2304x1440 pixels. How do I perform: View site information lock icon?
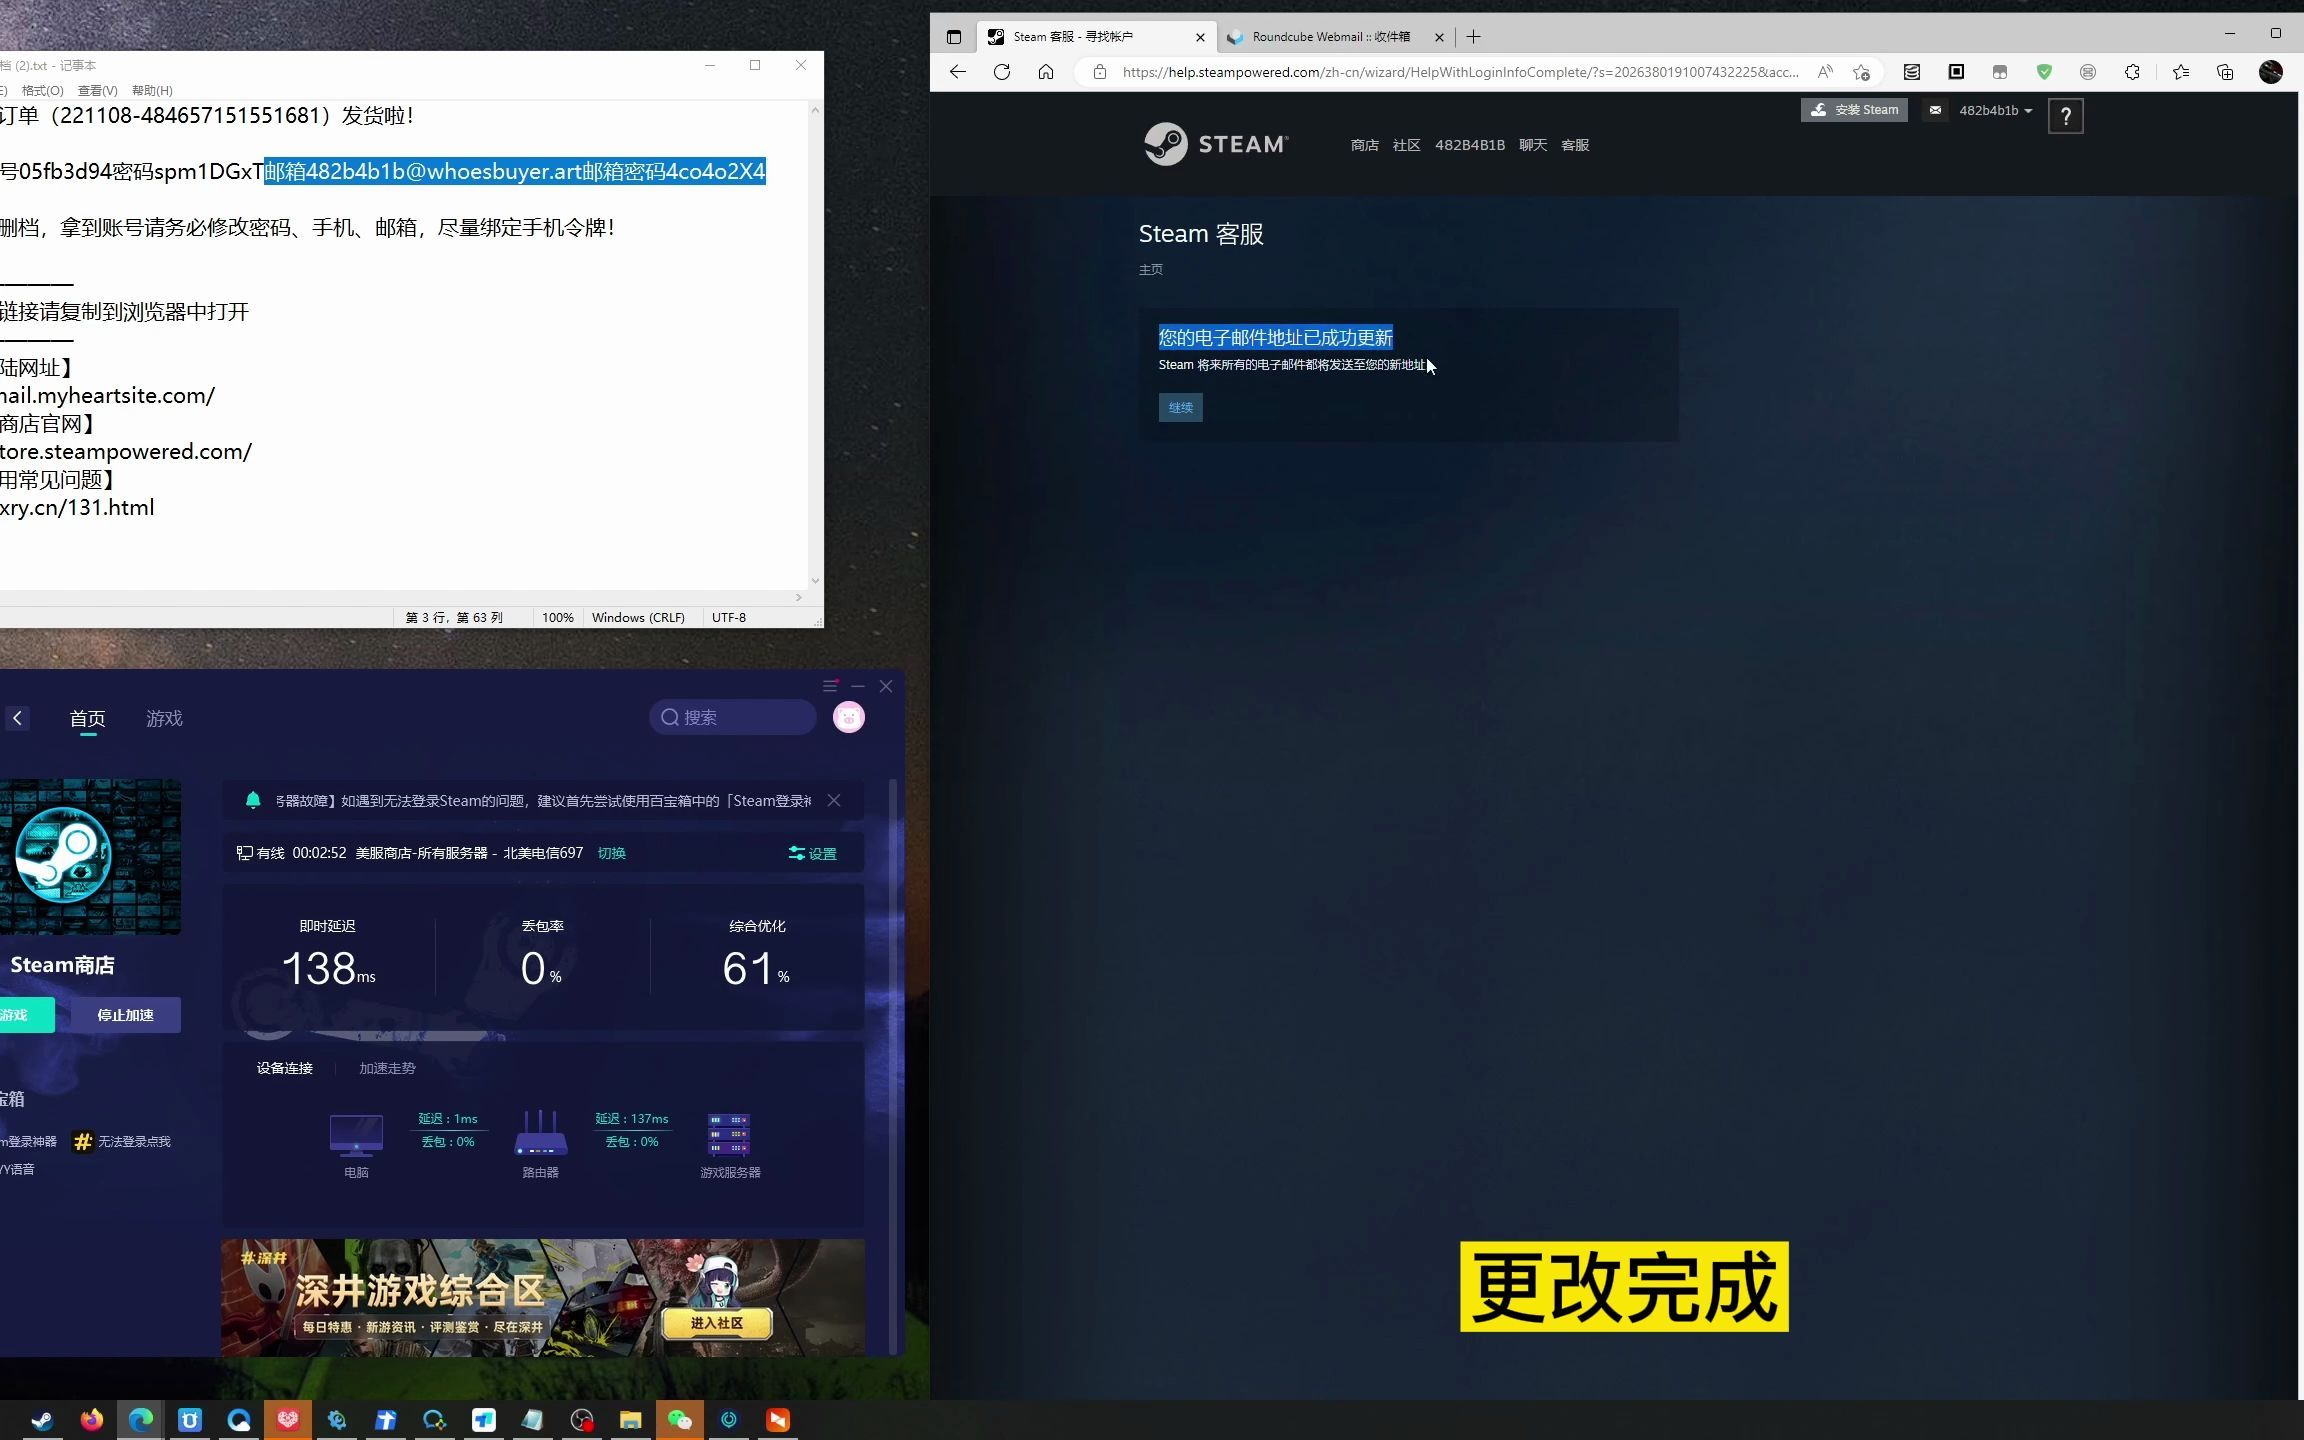1100,72
